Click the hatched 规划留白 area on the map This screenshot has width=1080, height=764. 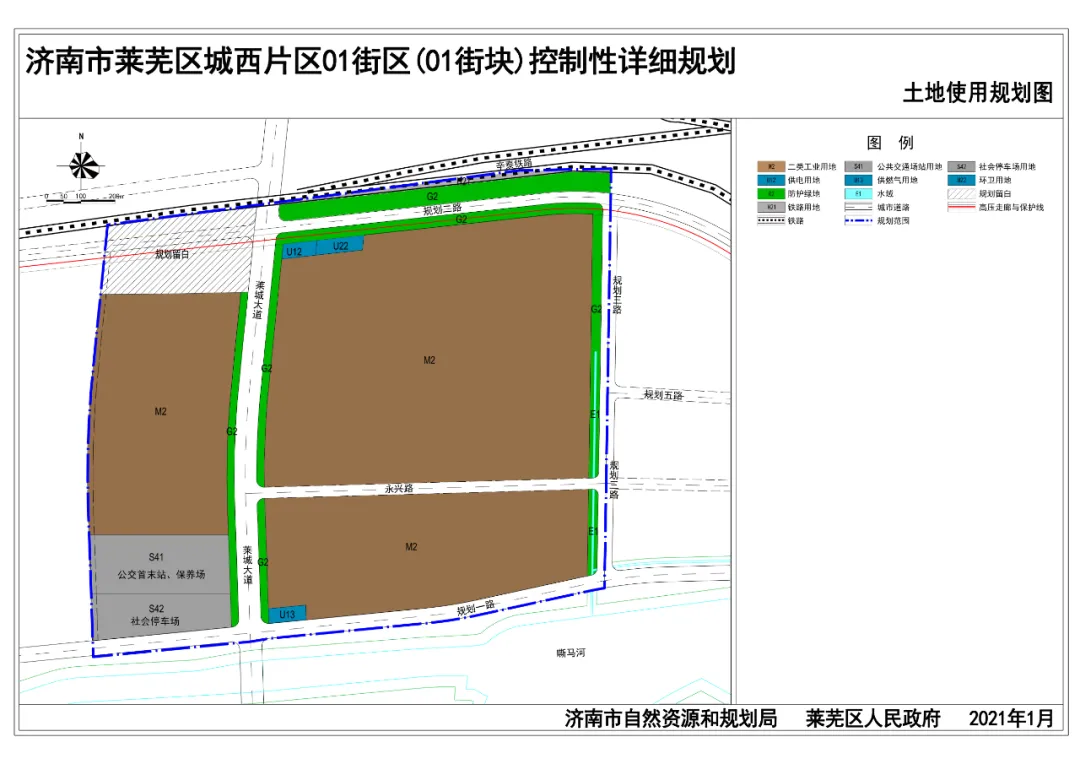point(178,254)
